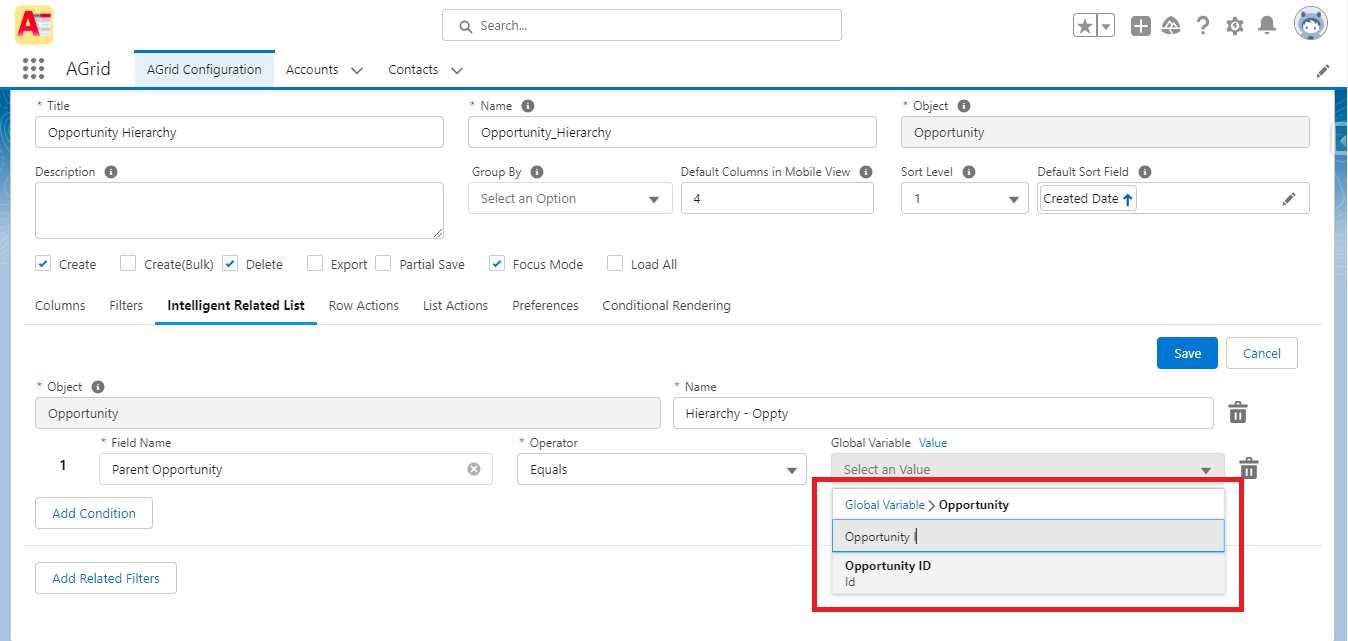Expand the Contacts tab chevron

point(457,71)
